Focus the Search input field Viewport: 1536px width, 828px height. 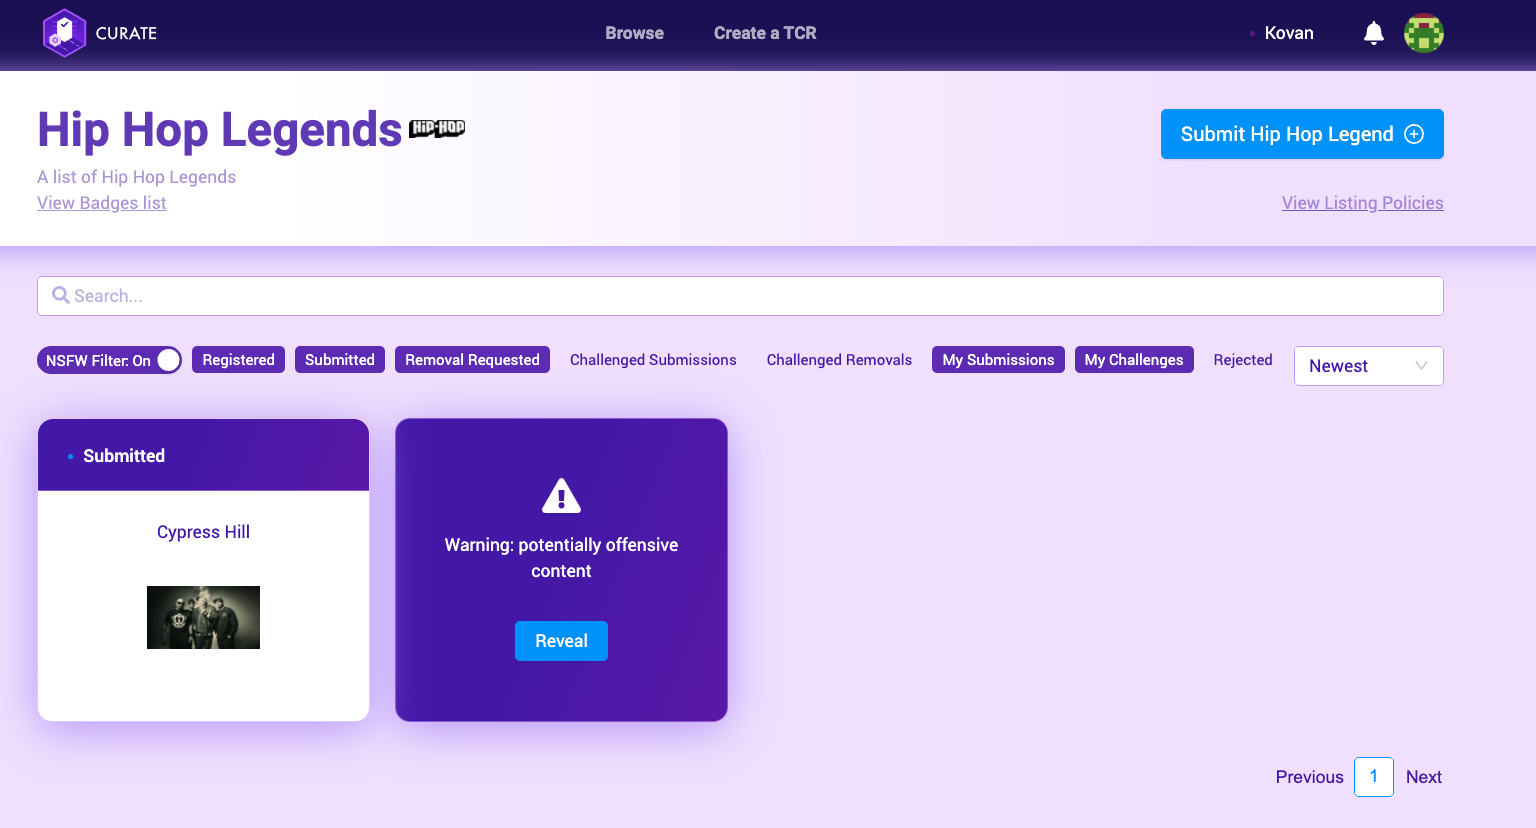click(x=740, y=296)
